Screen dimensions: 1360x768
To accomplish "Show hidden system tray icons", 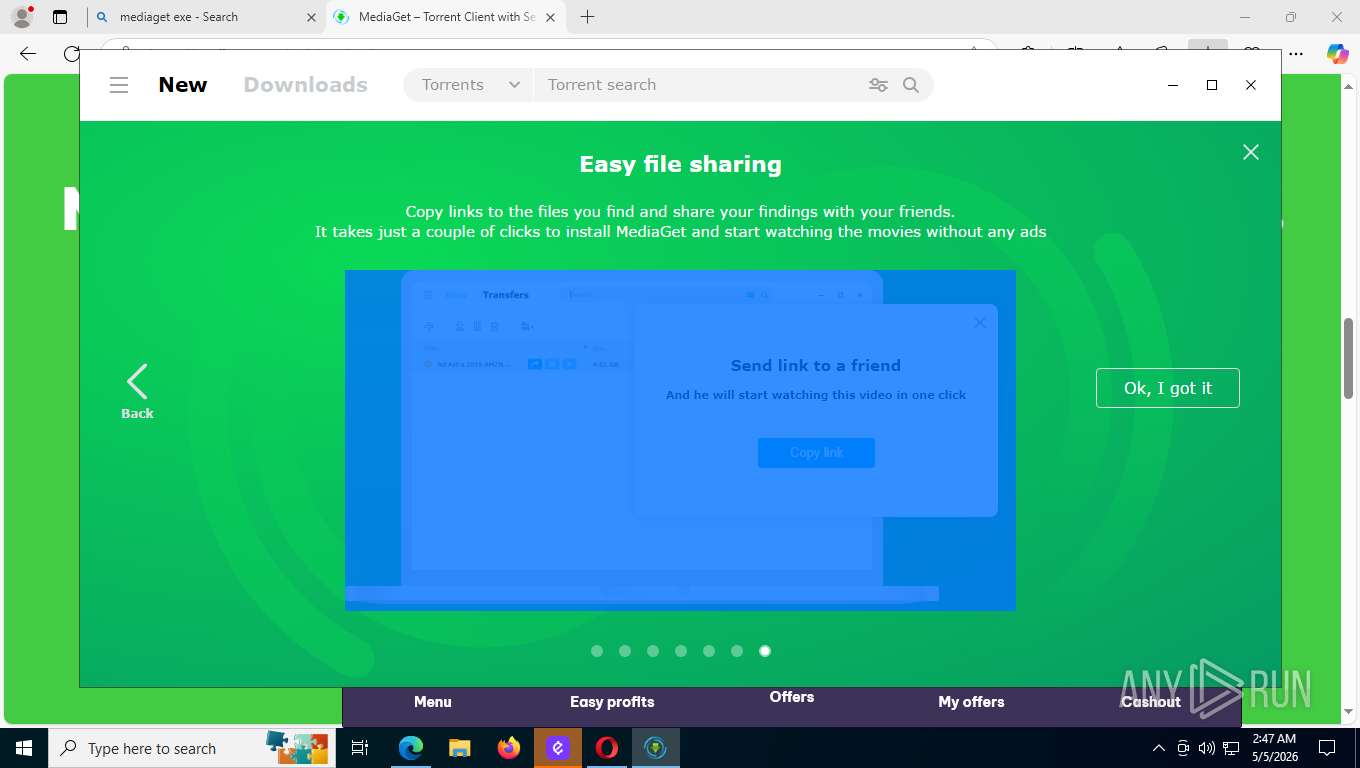I will coord(1159,748).
